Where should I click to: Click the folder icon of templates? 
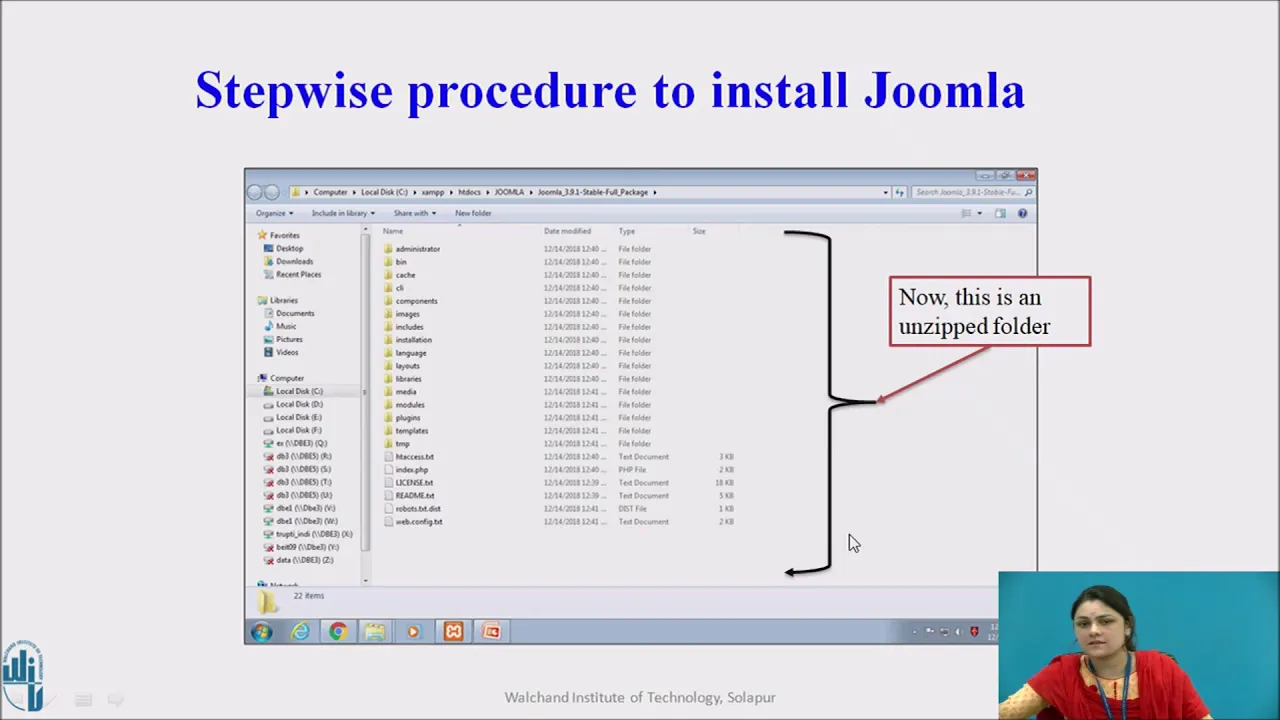(x=388, y=431)
